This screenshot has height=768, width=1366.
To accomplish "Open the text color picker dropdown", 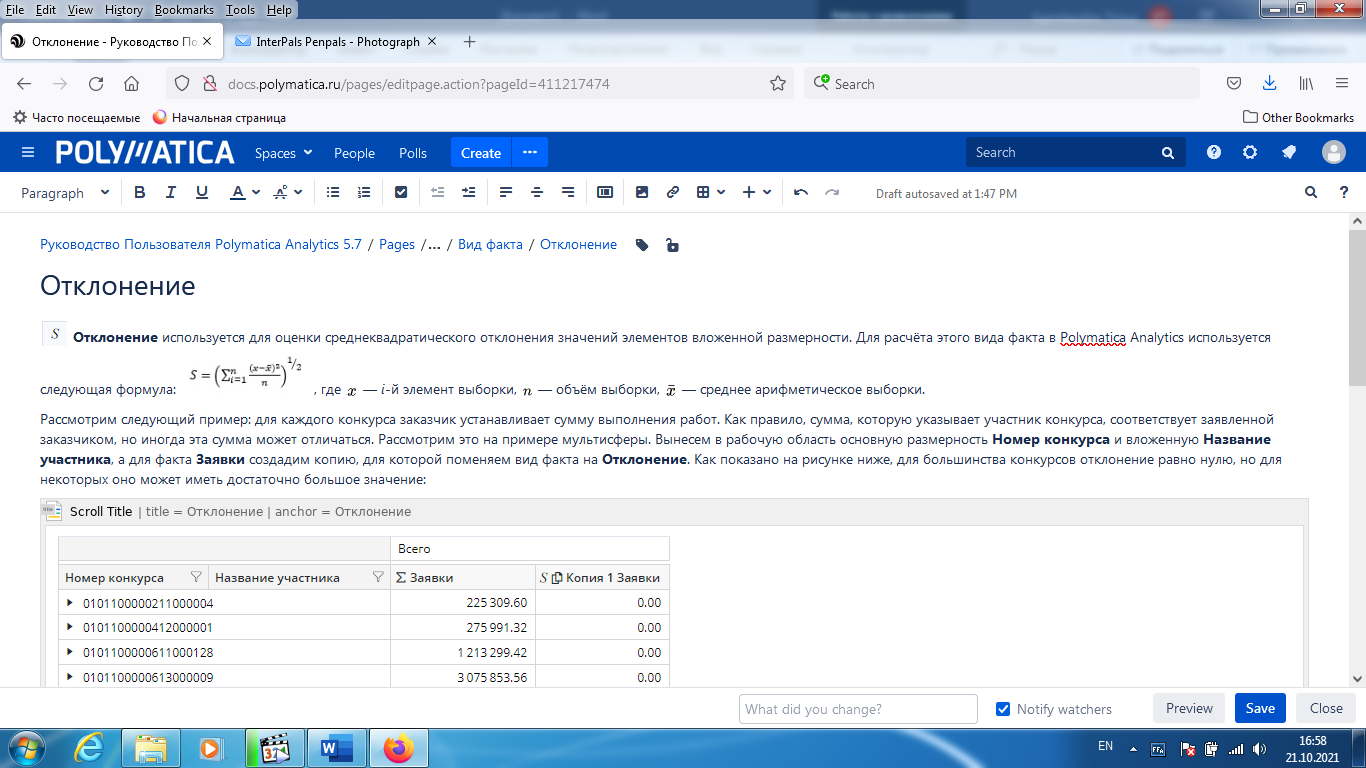I will coord(257,193).
